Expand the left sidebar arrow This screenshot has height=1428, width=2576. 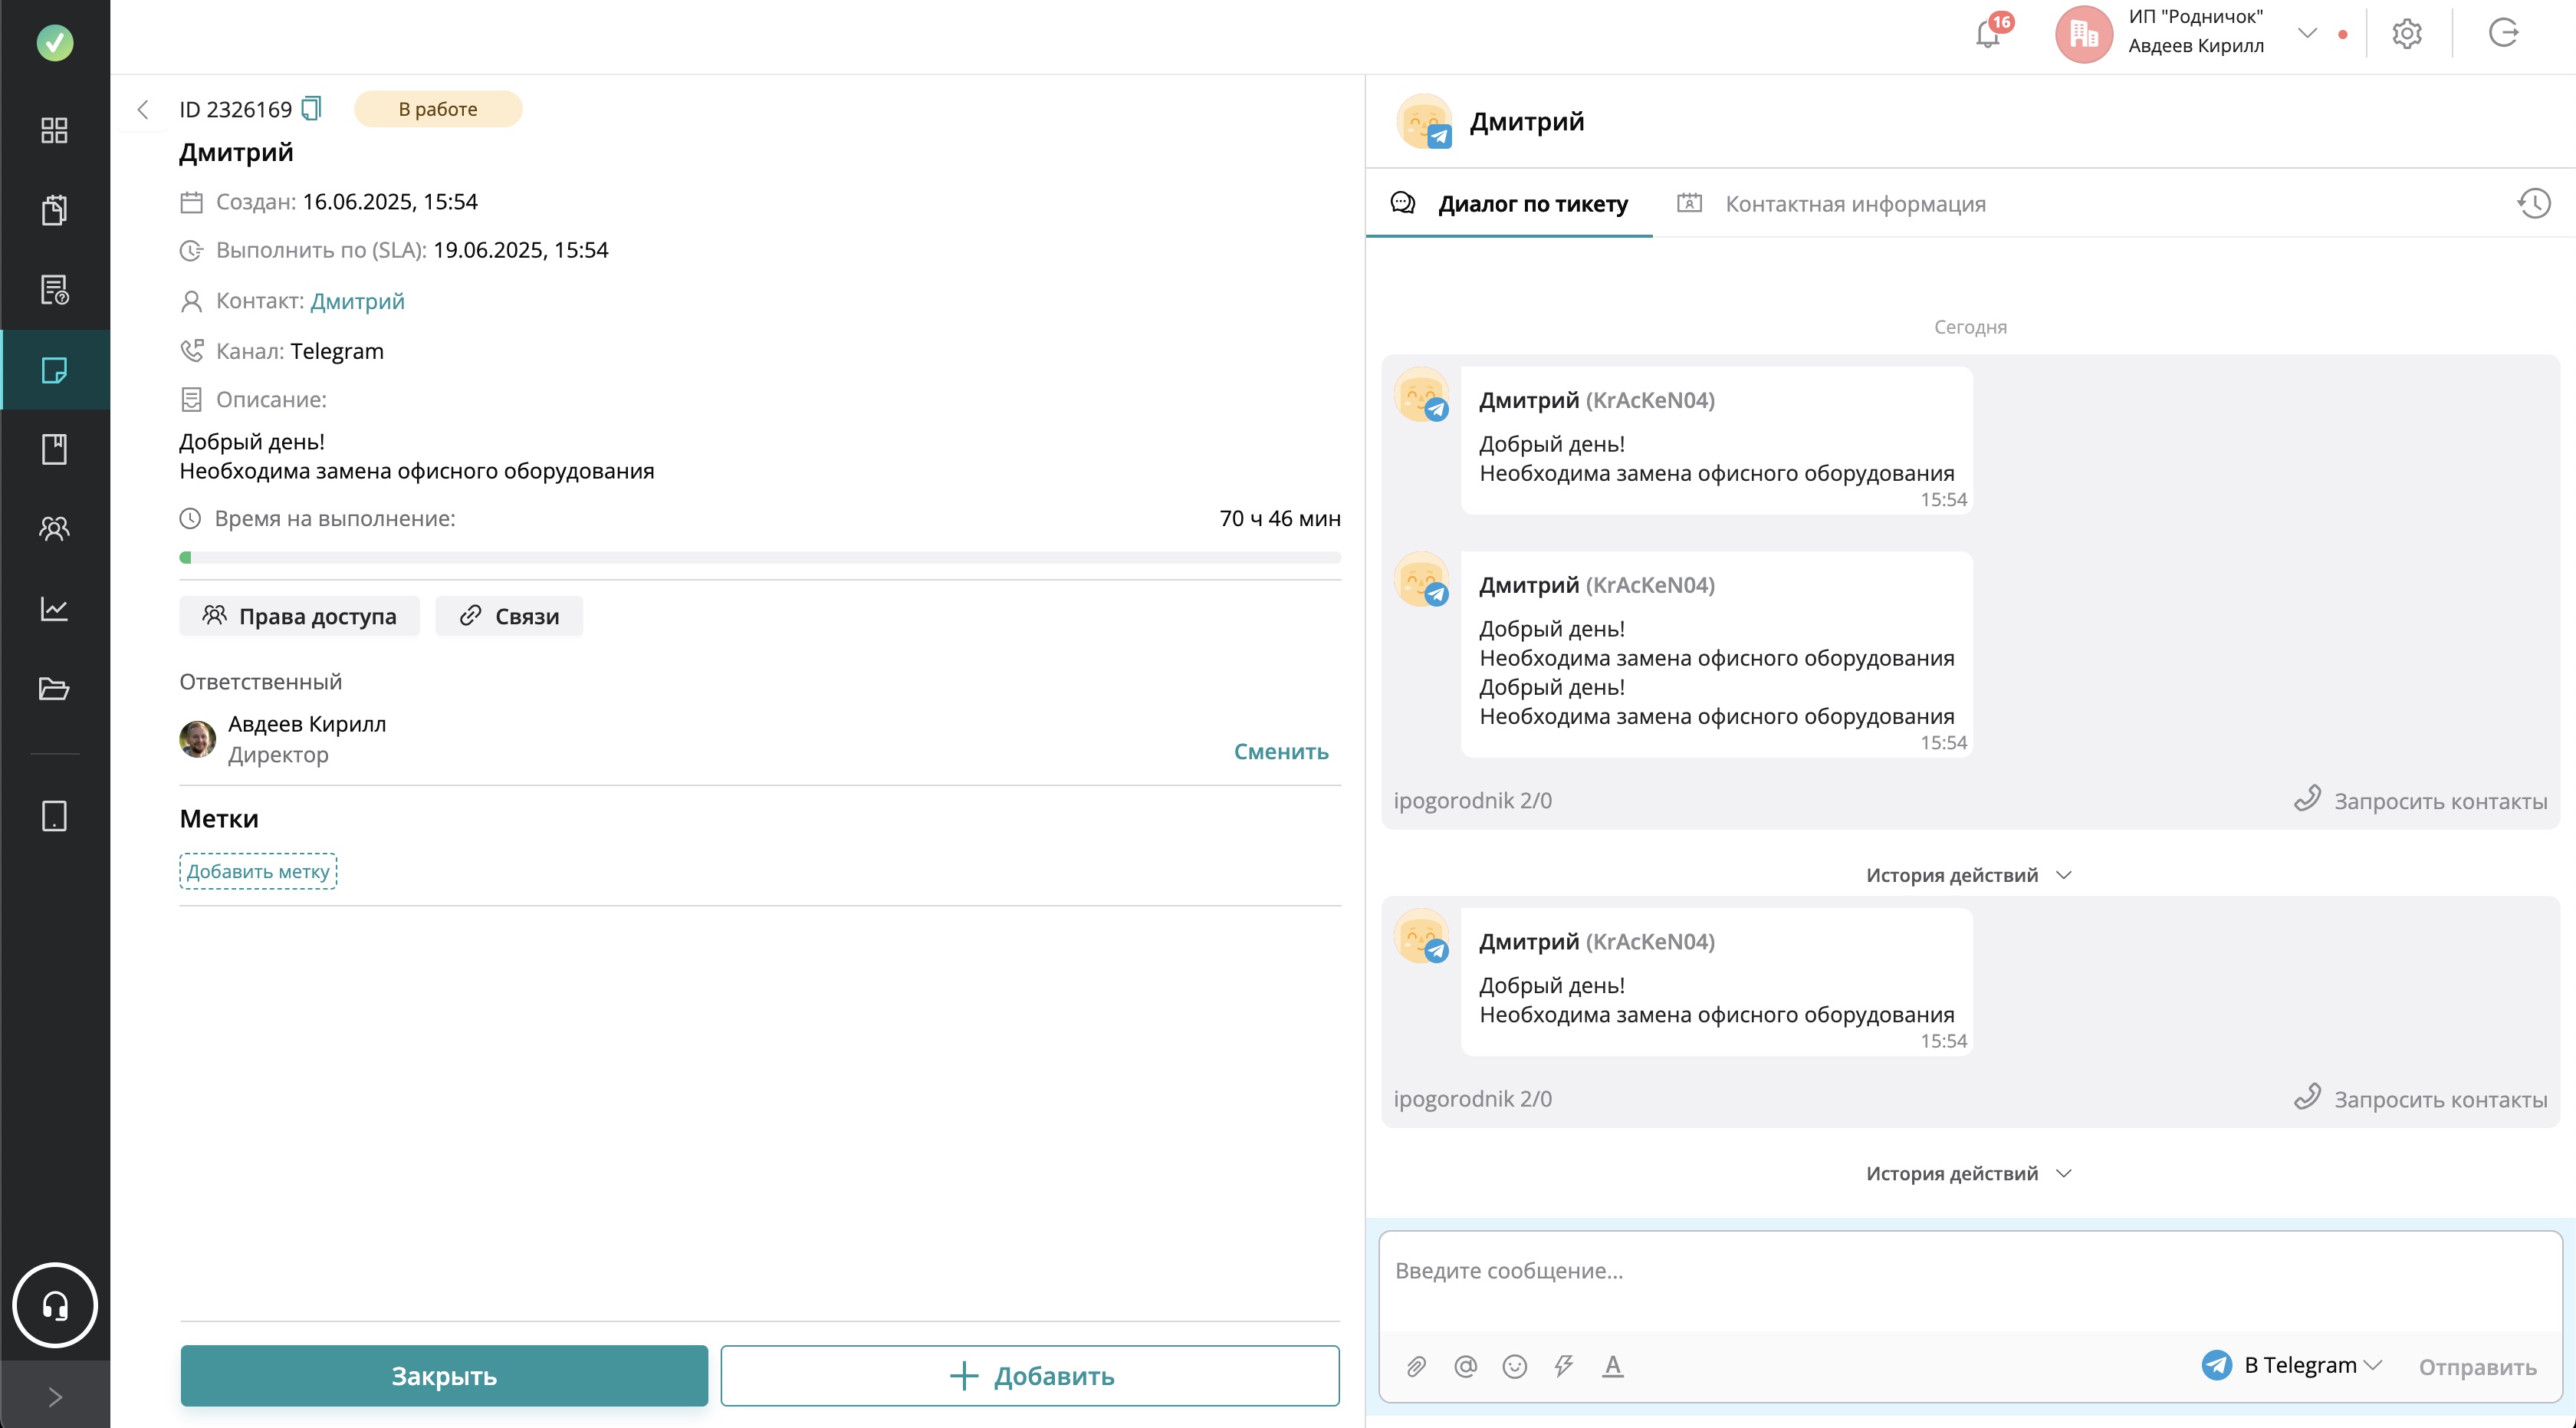coord(54,1396)
